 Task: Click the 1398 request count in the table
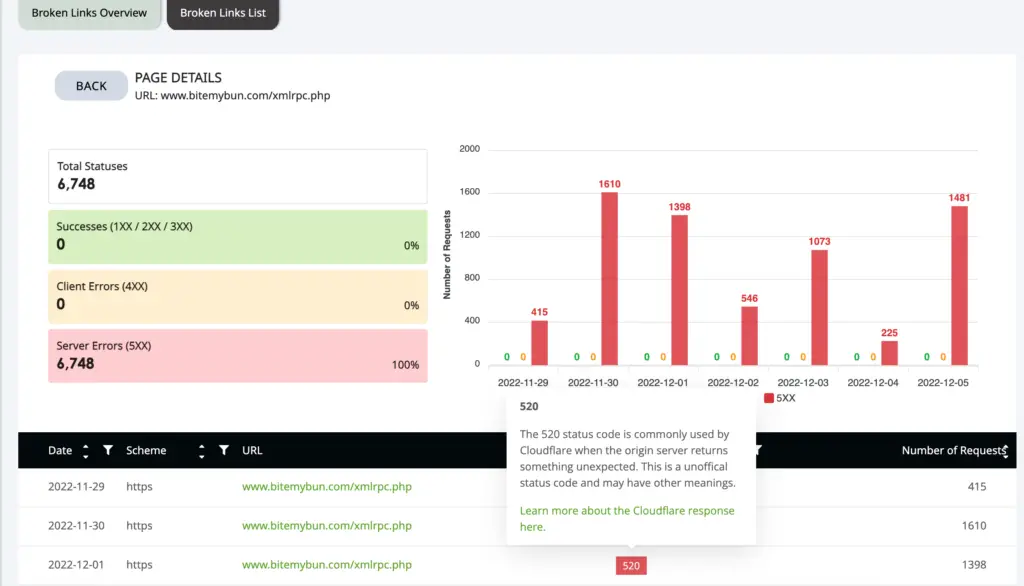(974, 565)
